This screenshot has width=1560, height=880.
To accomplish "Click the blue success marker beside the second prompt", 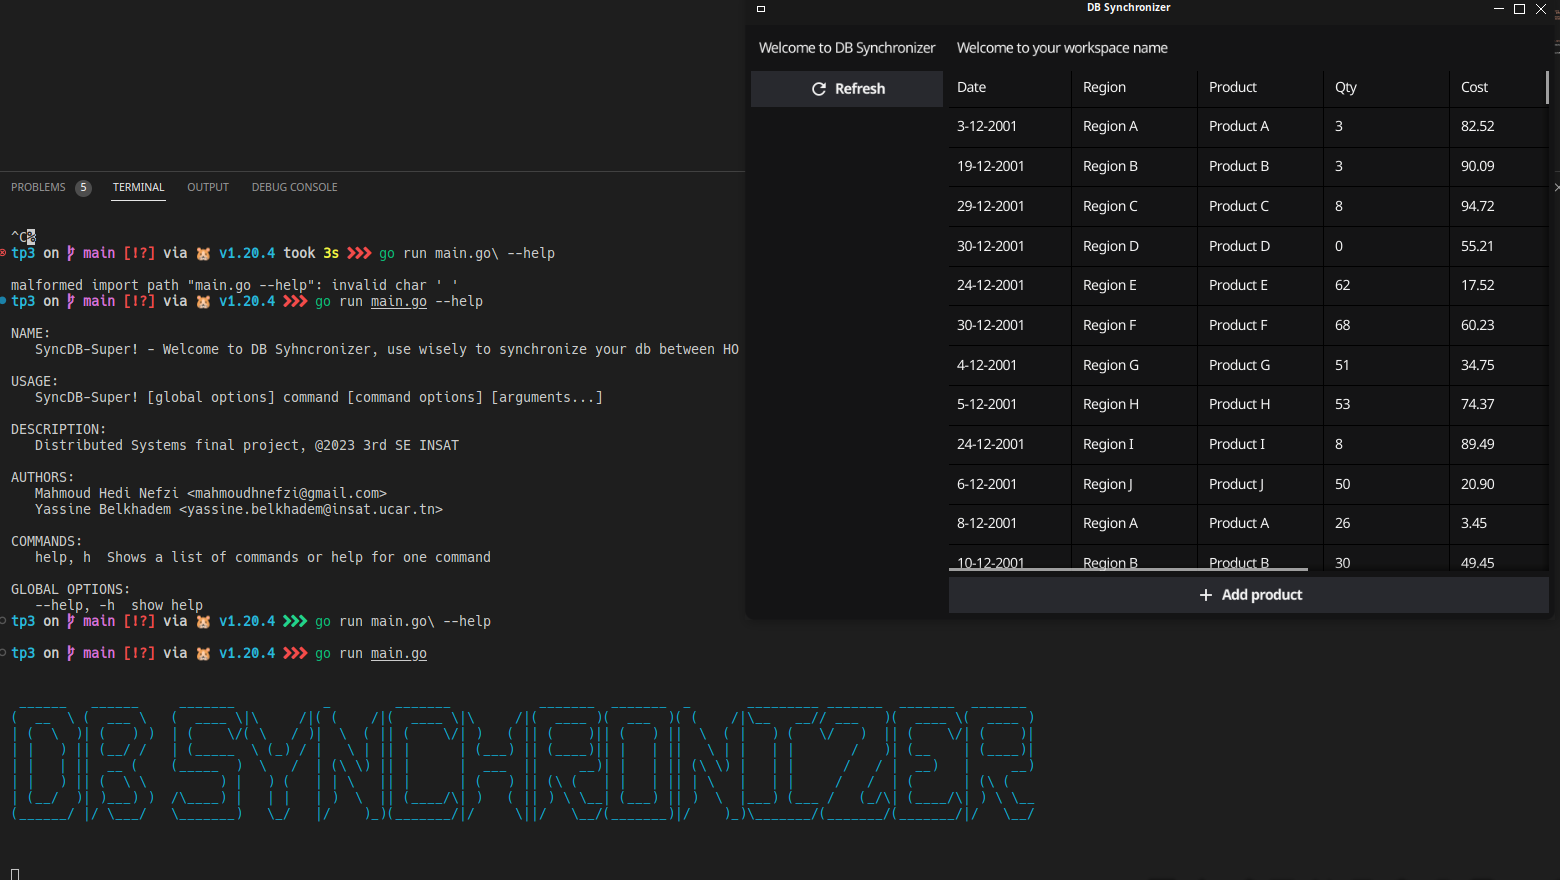I will 3,301.
